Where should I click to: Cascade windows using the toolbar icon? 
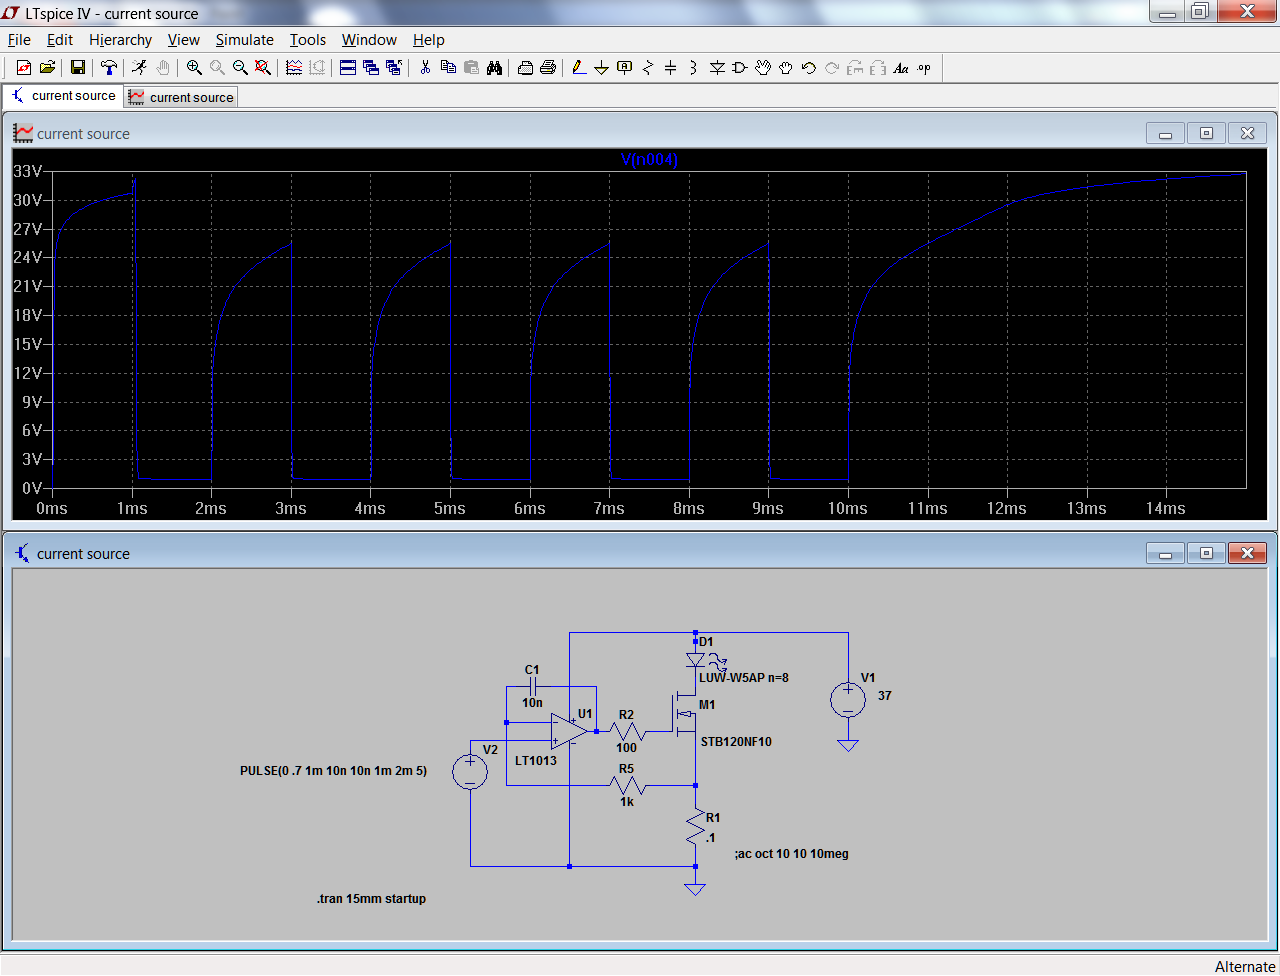pyautogui.click(x=371, y=68)
